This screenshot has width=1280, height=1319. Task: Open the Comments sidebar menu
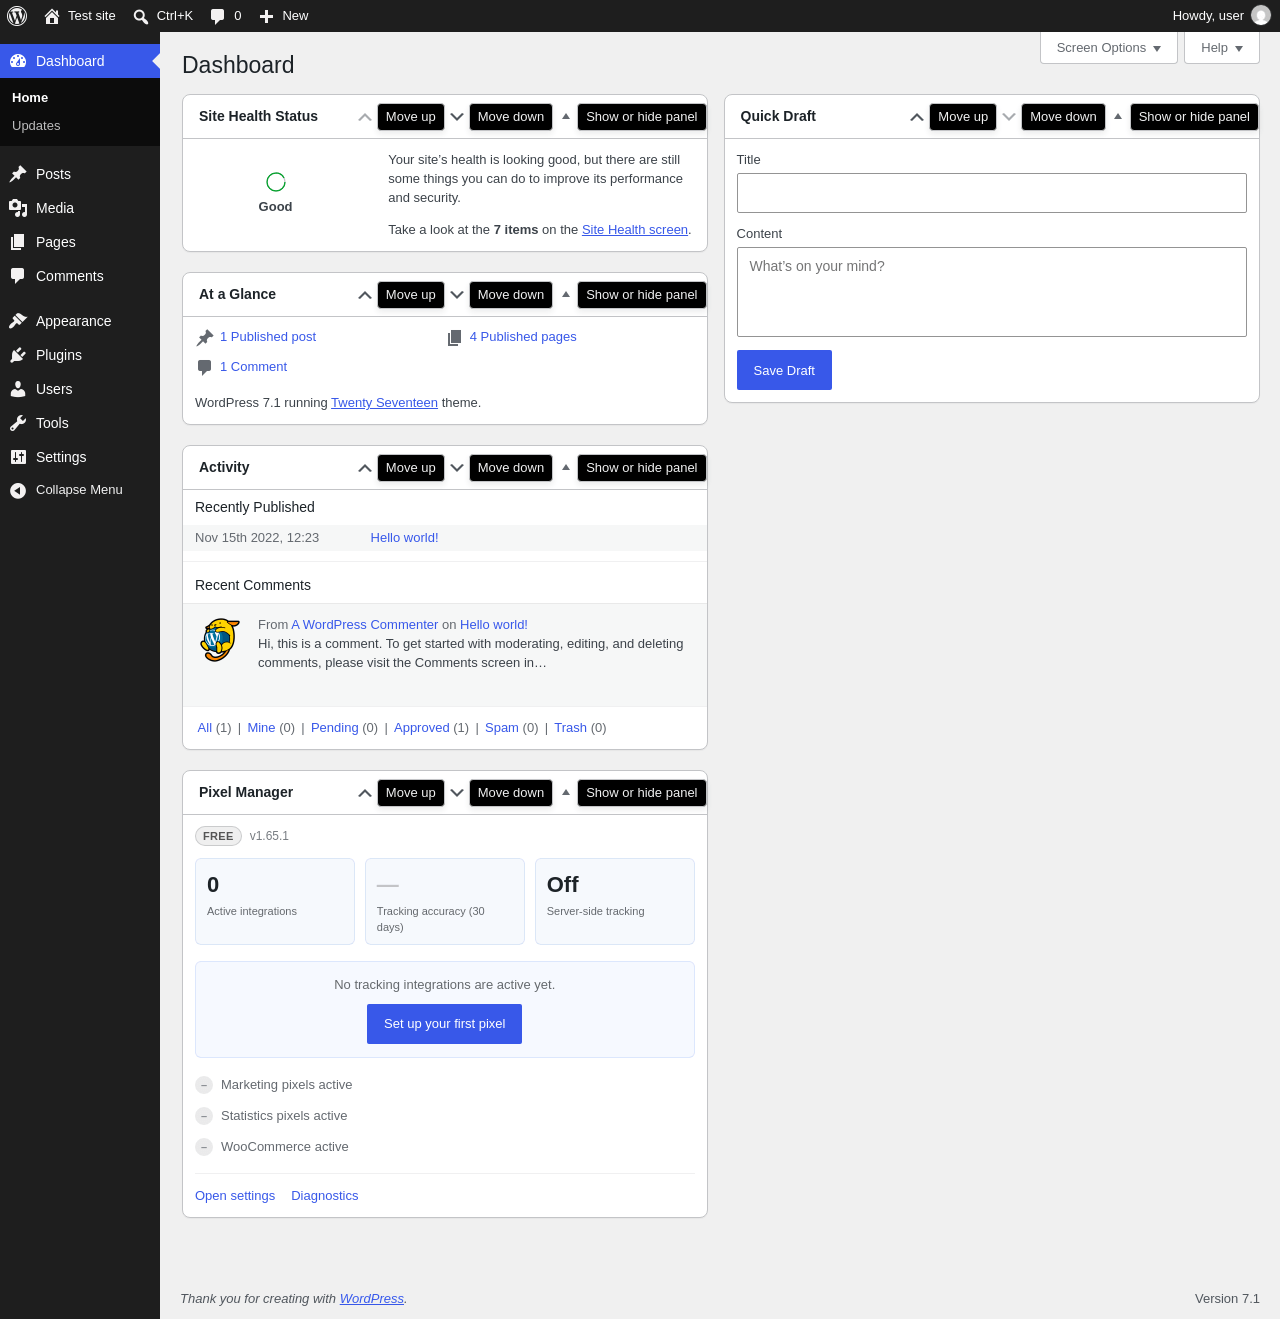(x=80, y=276)
